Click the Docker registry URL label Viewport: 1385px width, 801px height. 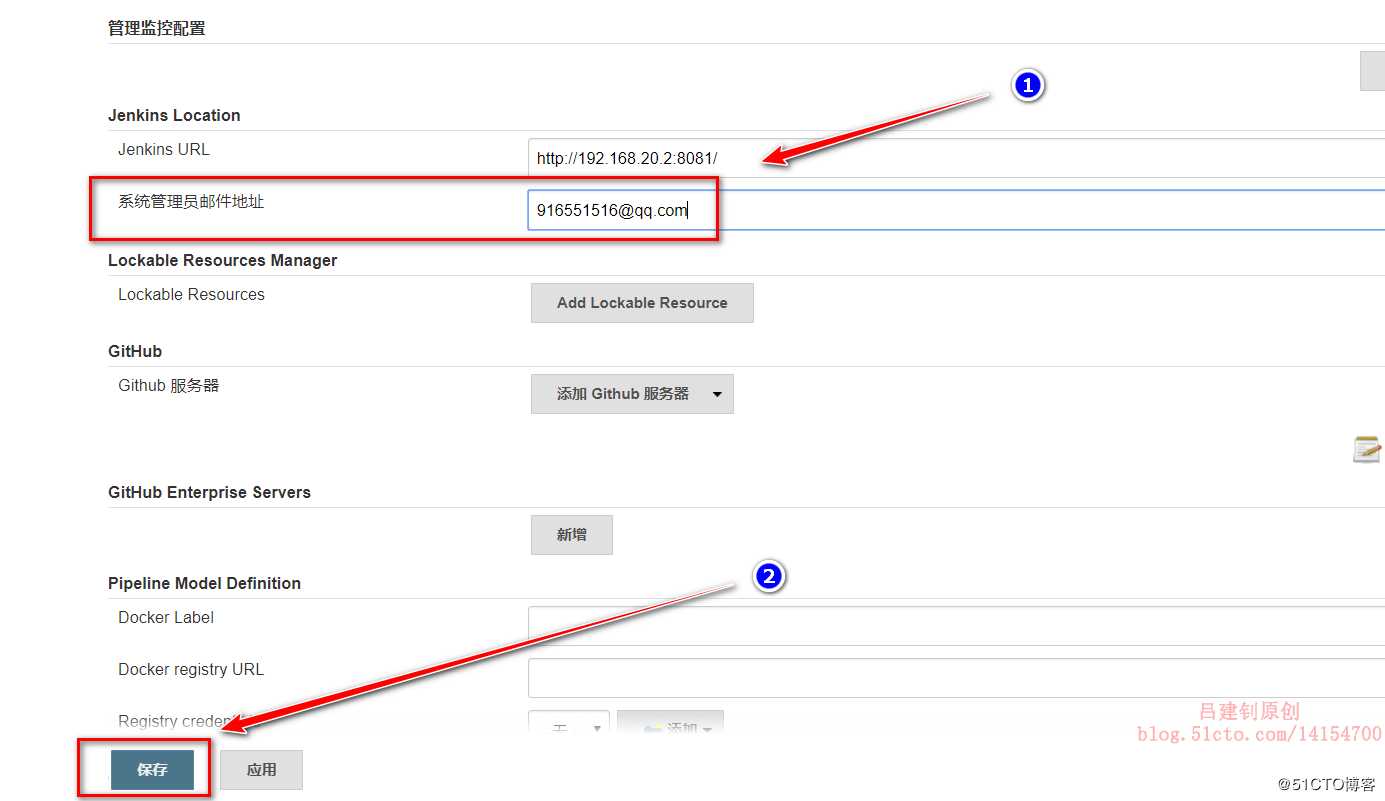click(191, 669)
